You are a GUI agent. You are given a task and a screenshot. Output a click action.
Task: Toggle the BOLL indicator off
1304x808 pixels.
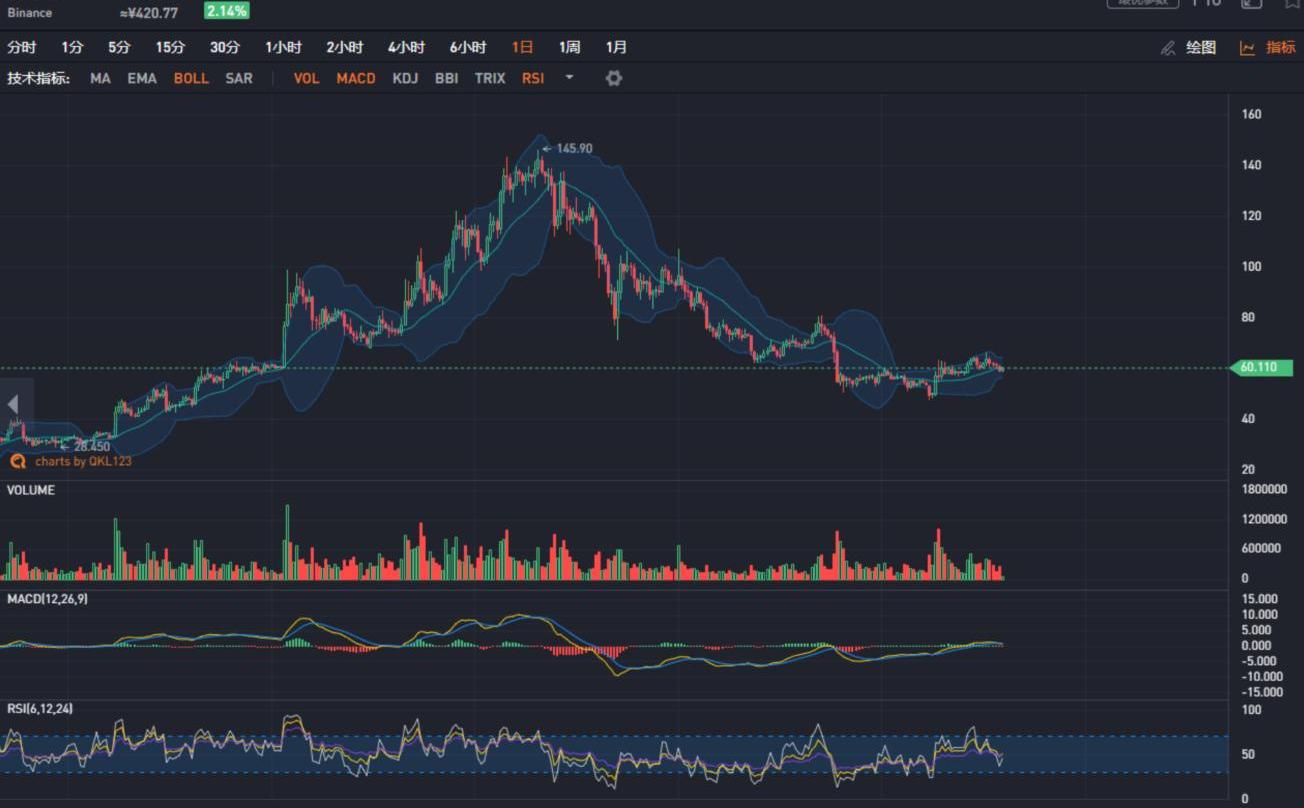(x=191, y=78)
